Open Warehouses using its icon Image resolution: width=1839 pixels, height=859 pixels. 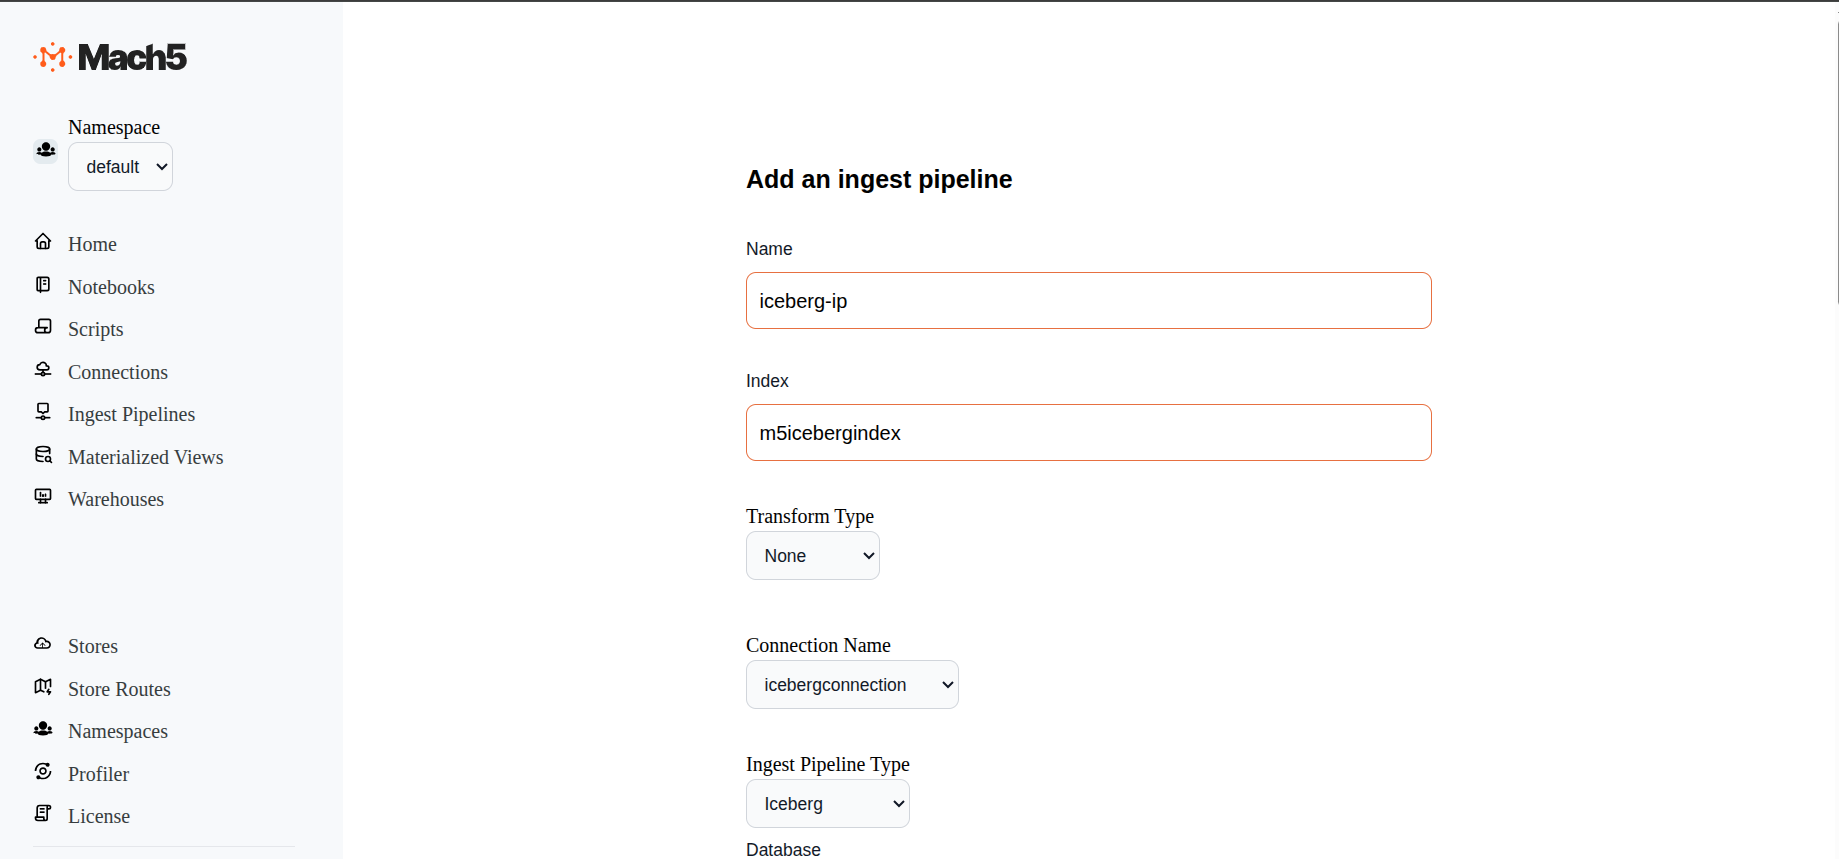(x=43, y=496)
